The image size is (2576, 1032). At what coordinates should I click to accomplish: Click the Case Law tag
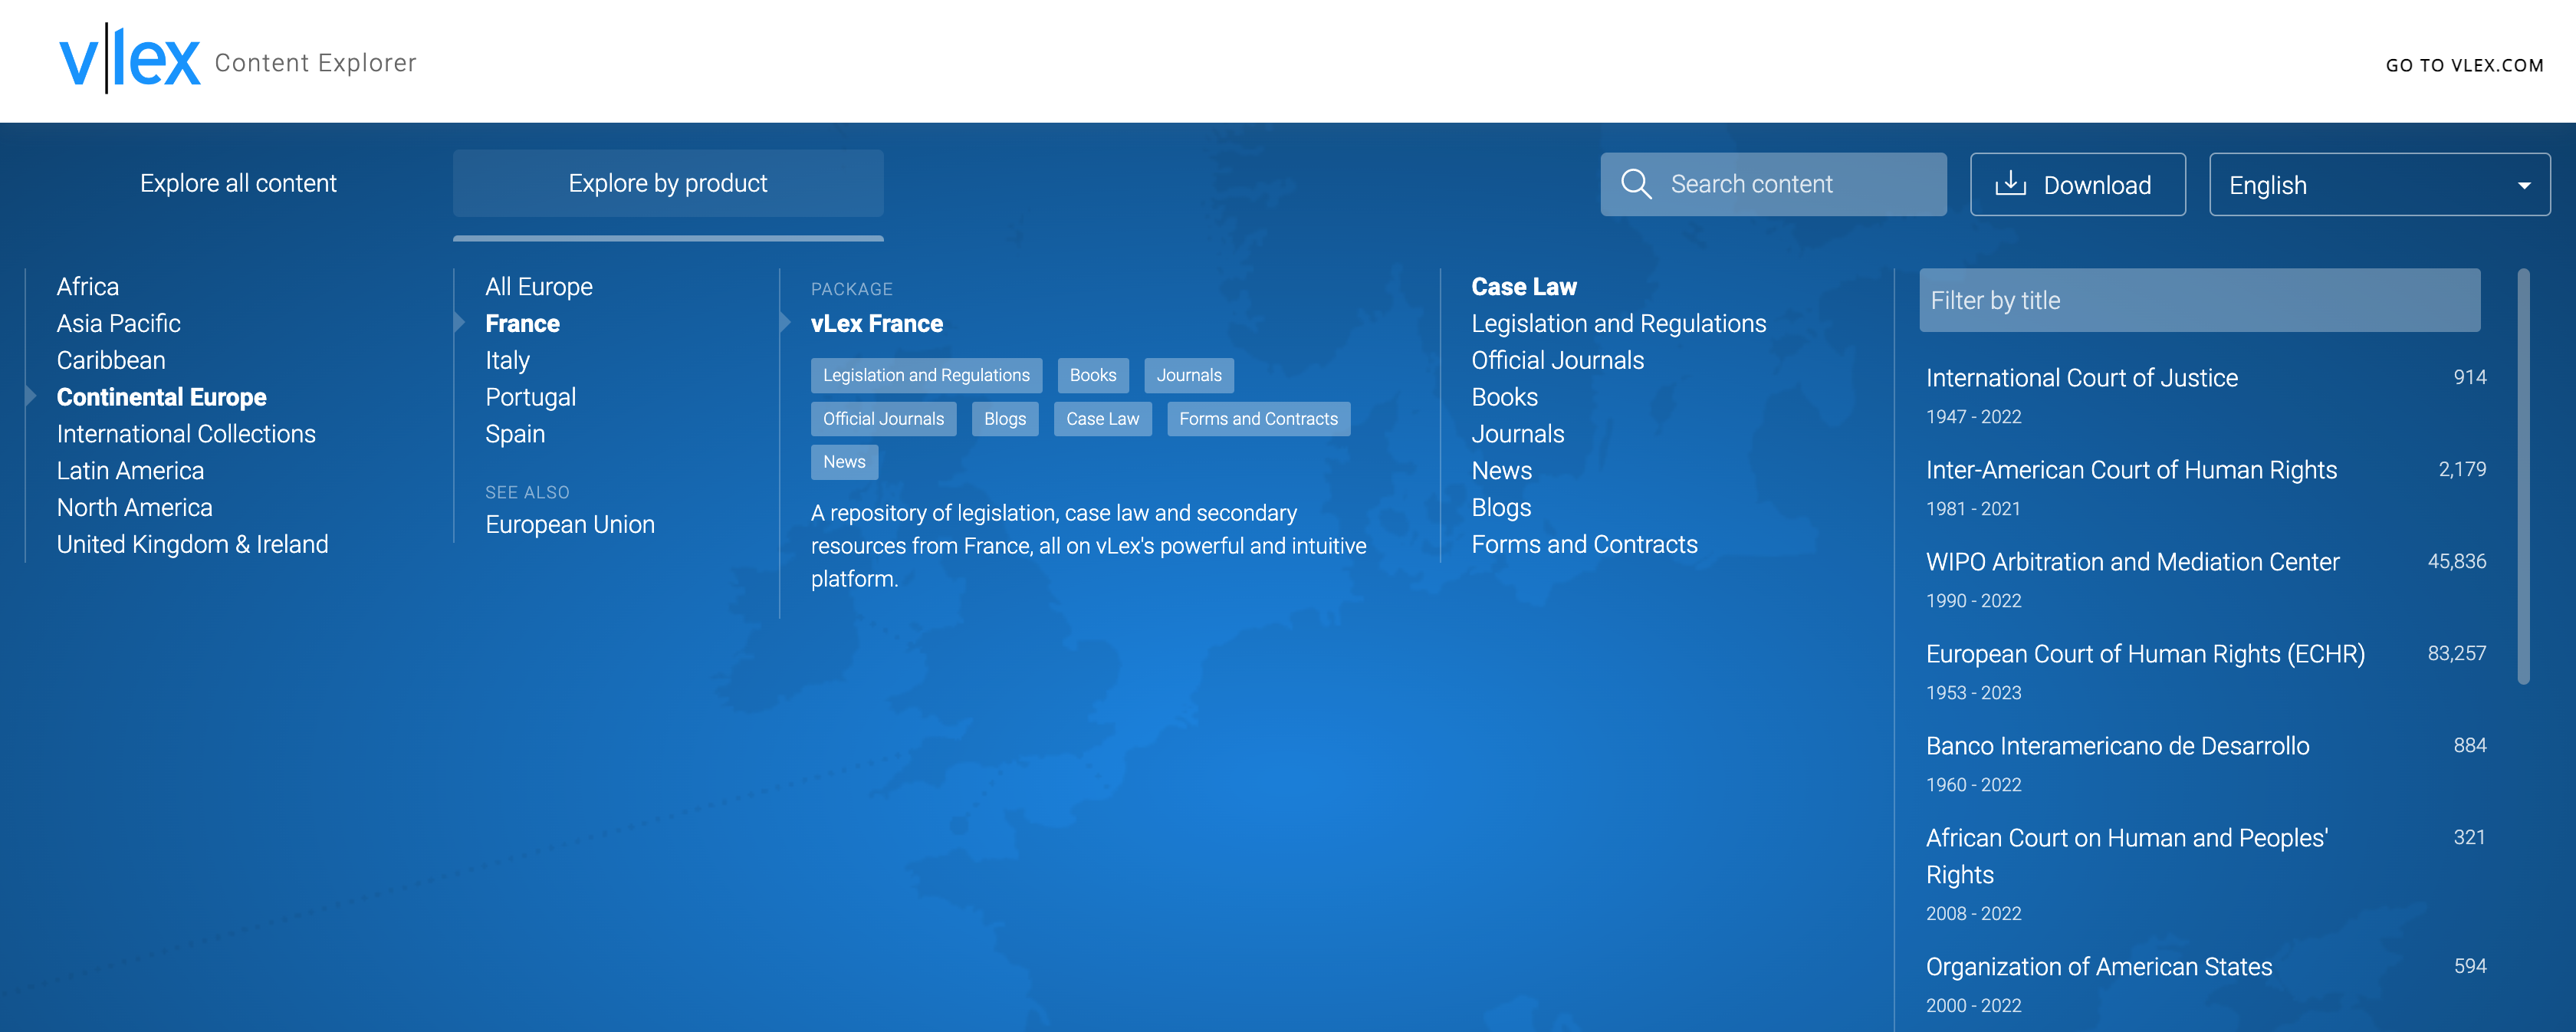[1102, 419]
